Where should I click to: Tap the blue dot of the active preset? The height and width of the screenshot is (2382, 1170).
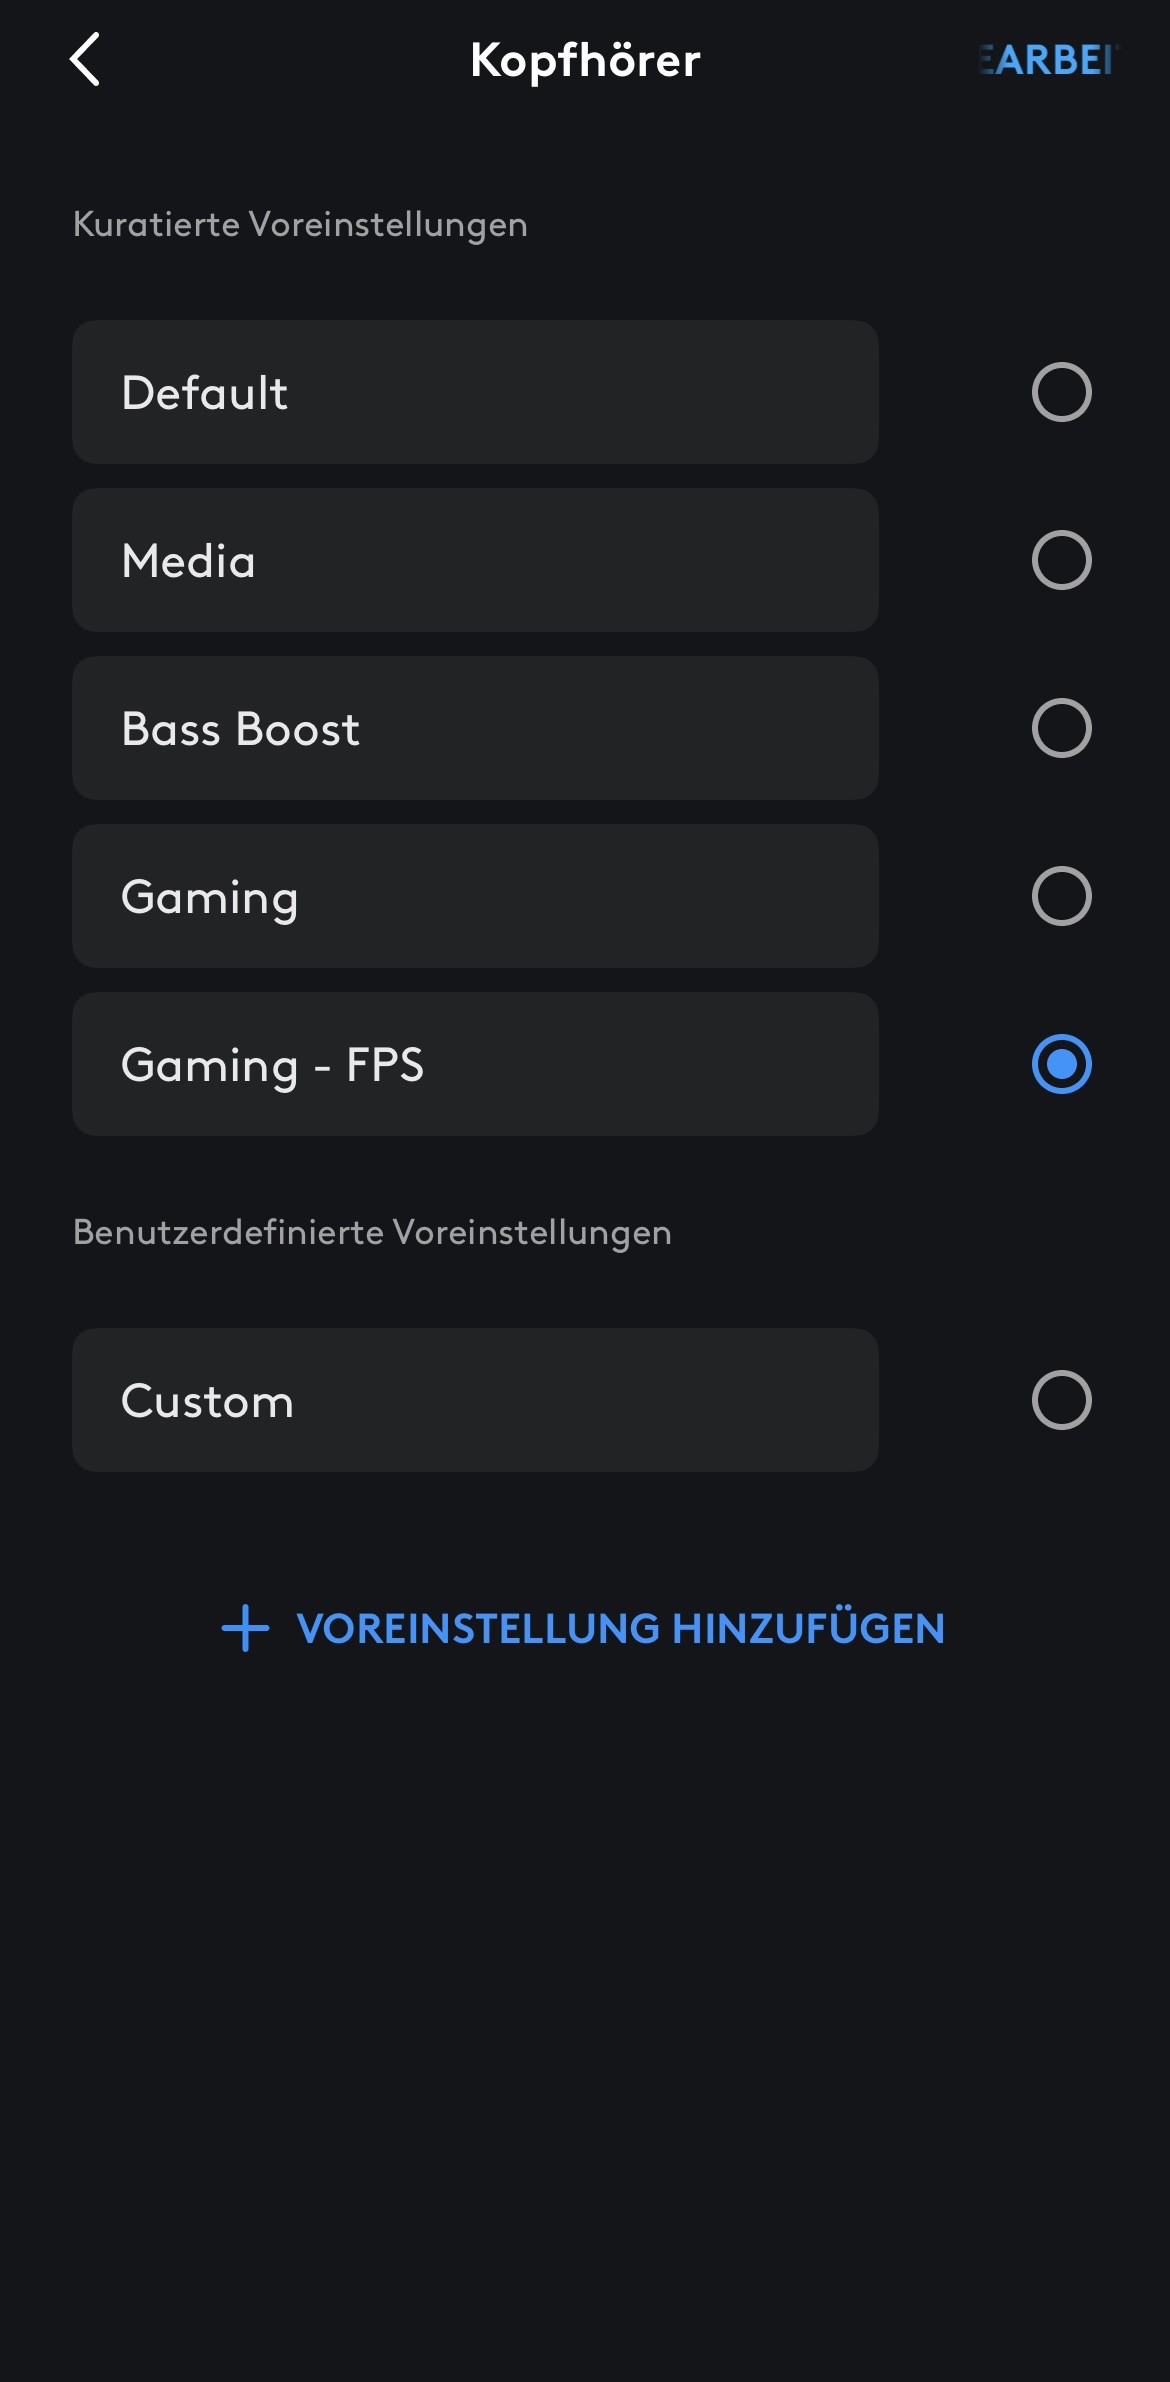click(1061, 1064)
